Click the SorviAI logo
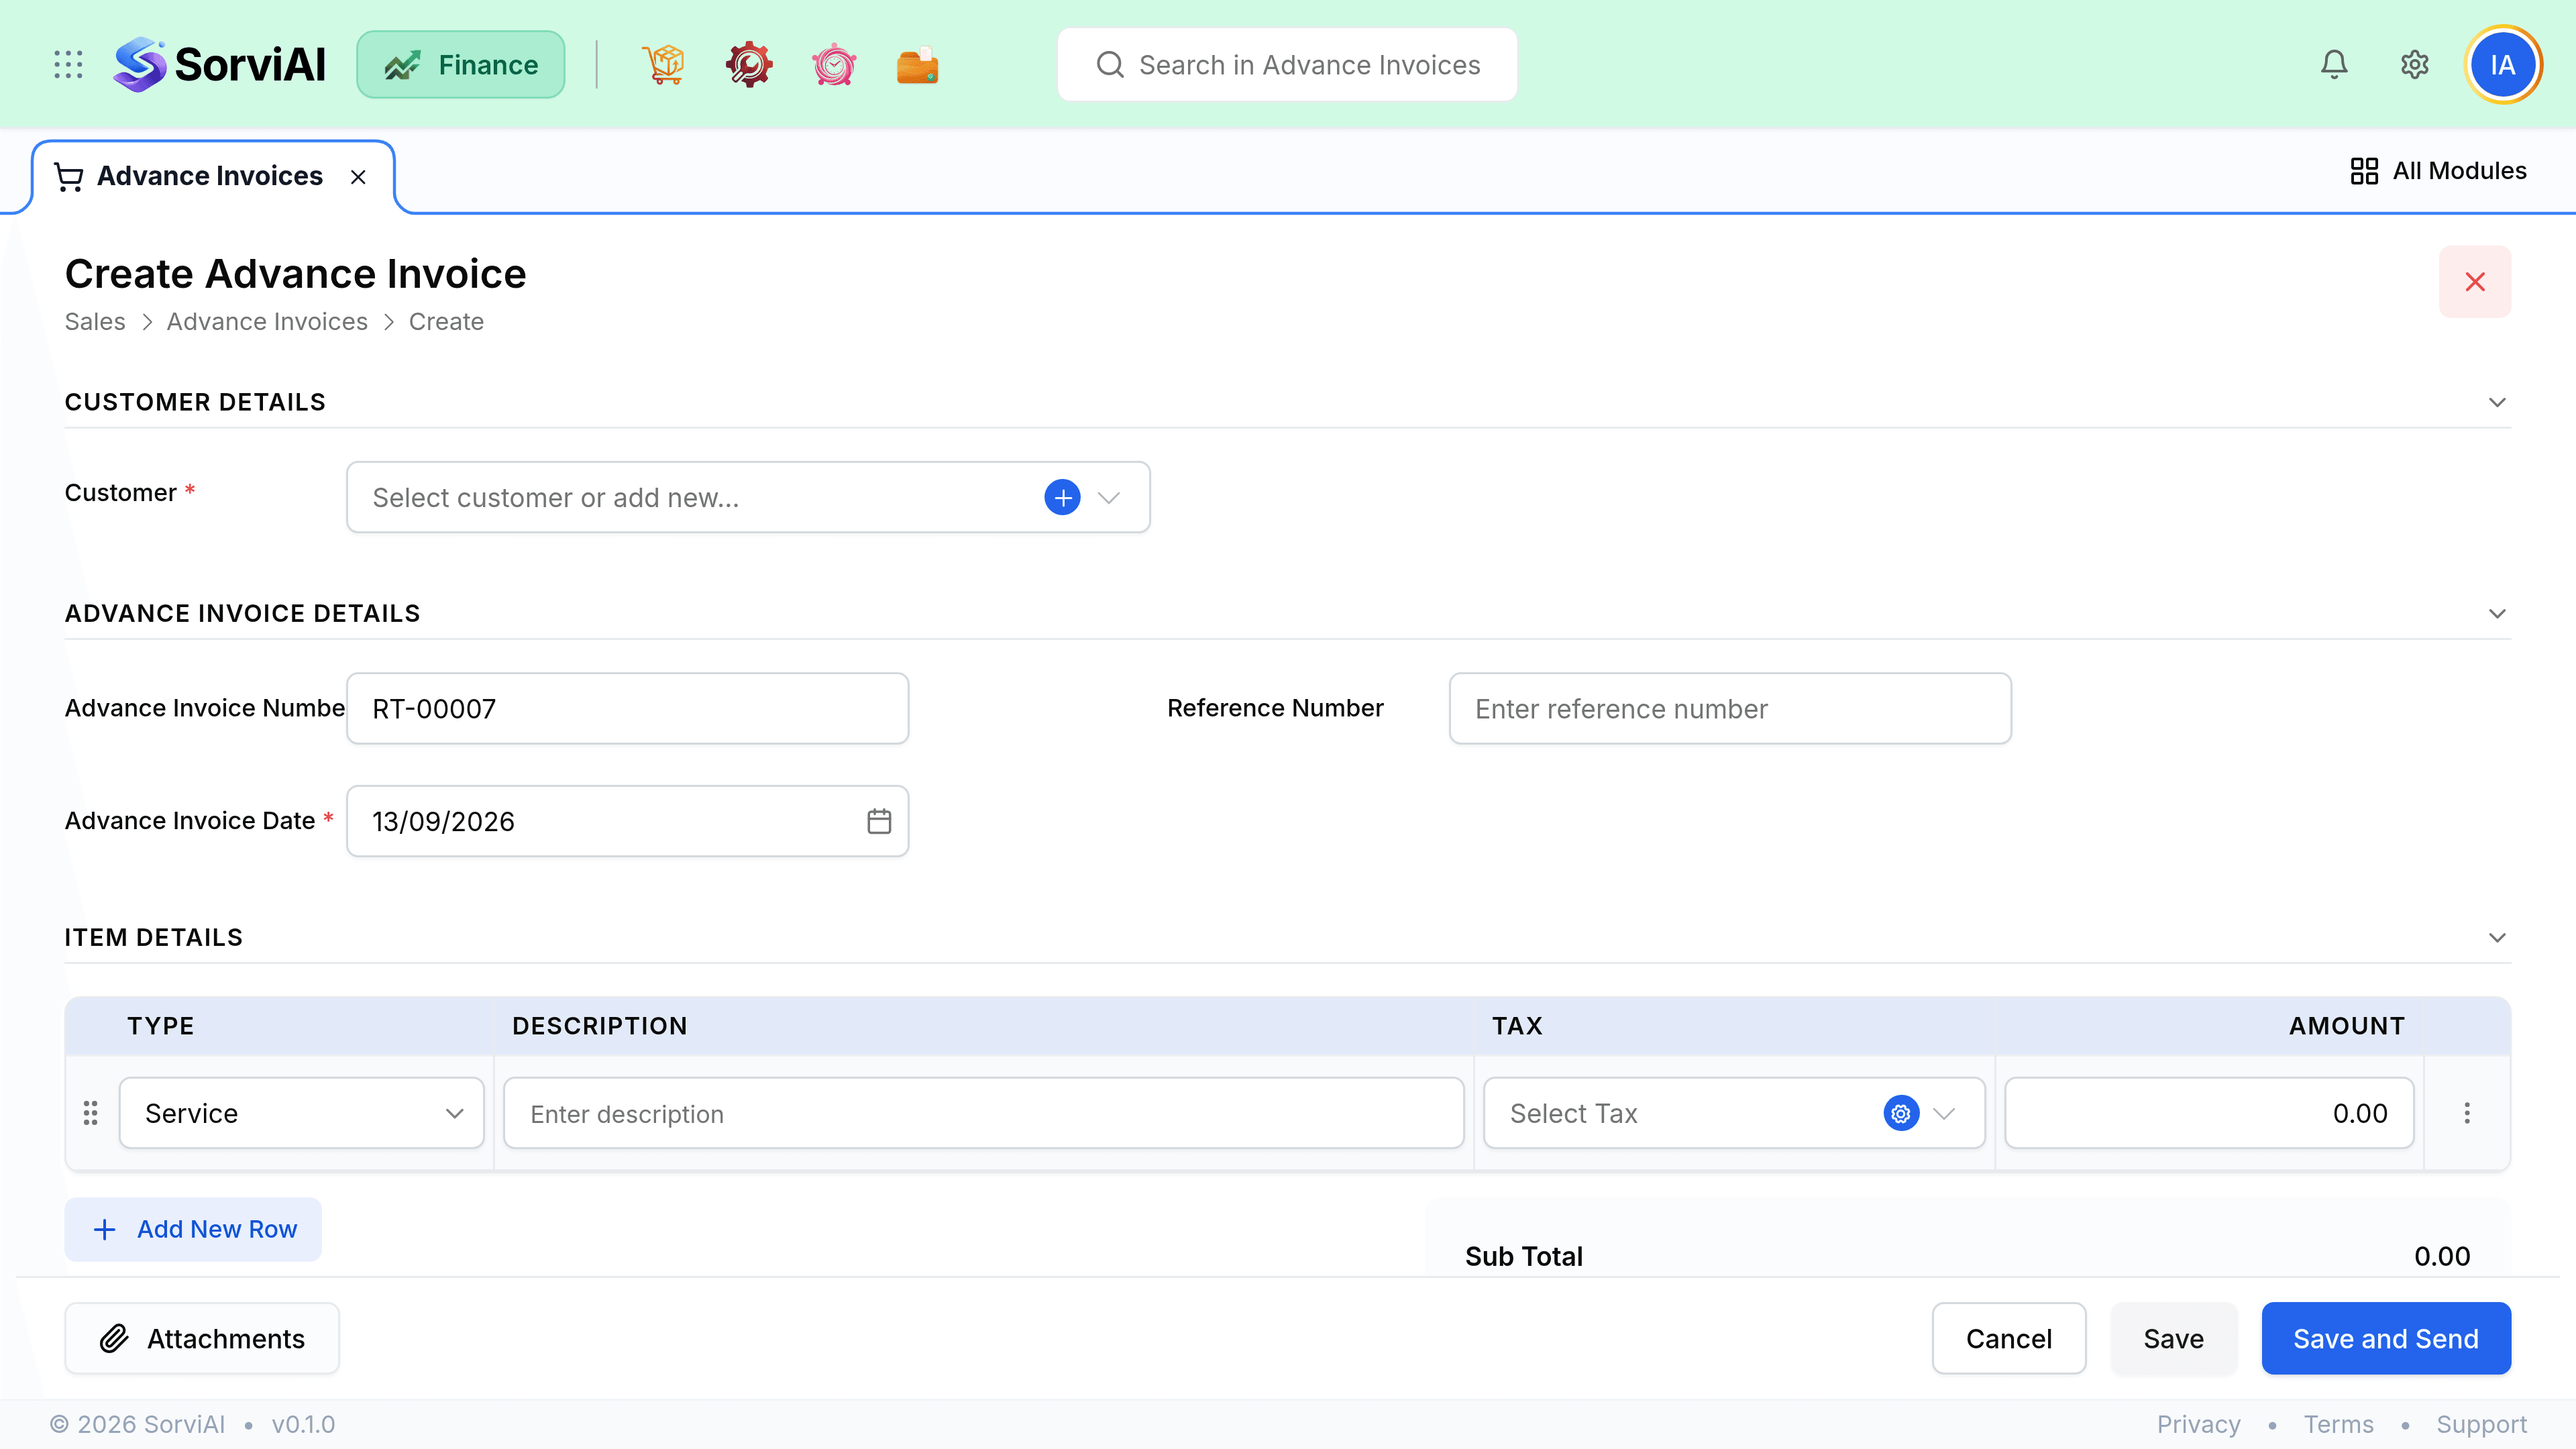This screenshot has height=1449, width=2576. [220, 65]
